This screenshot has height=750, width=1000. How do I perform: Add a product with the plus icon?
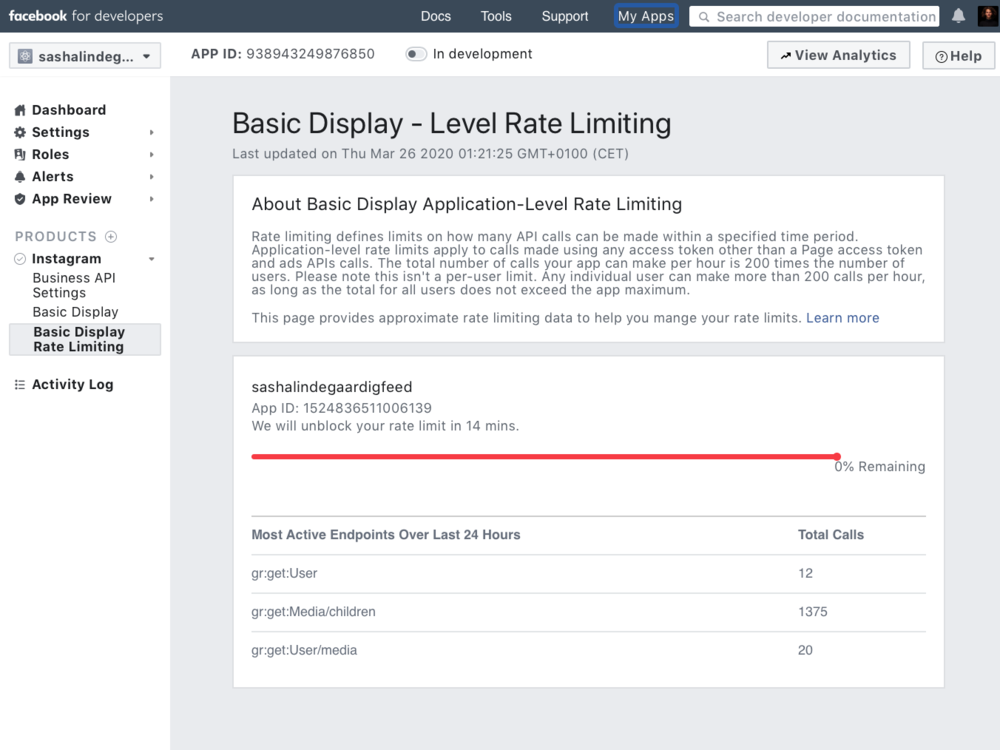pyautogui.click(x=111, y=237)
